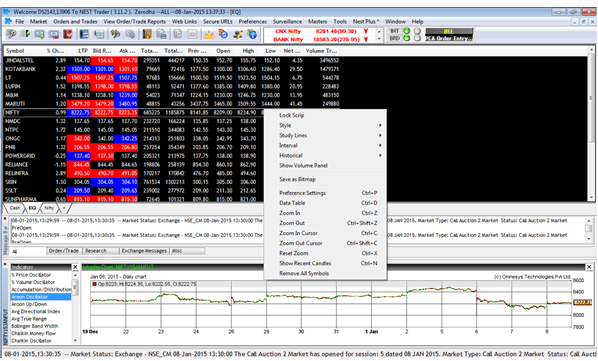The image size is (598, 361).
Task: Open the View Order/Trade Reports menu
Action: coord(135,21)
